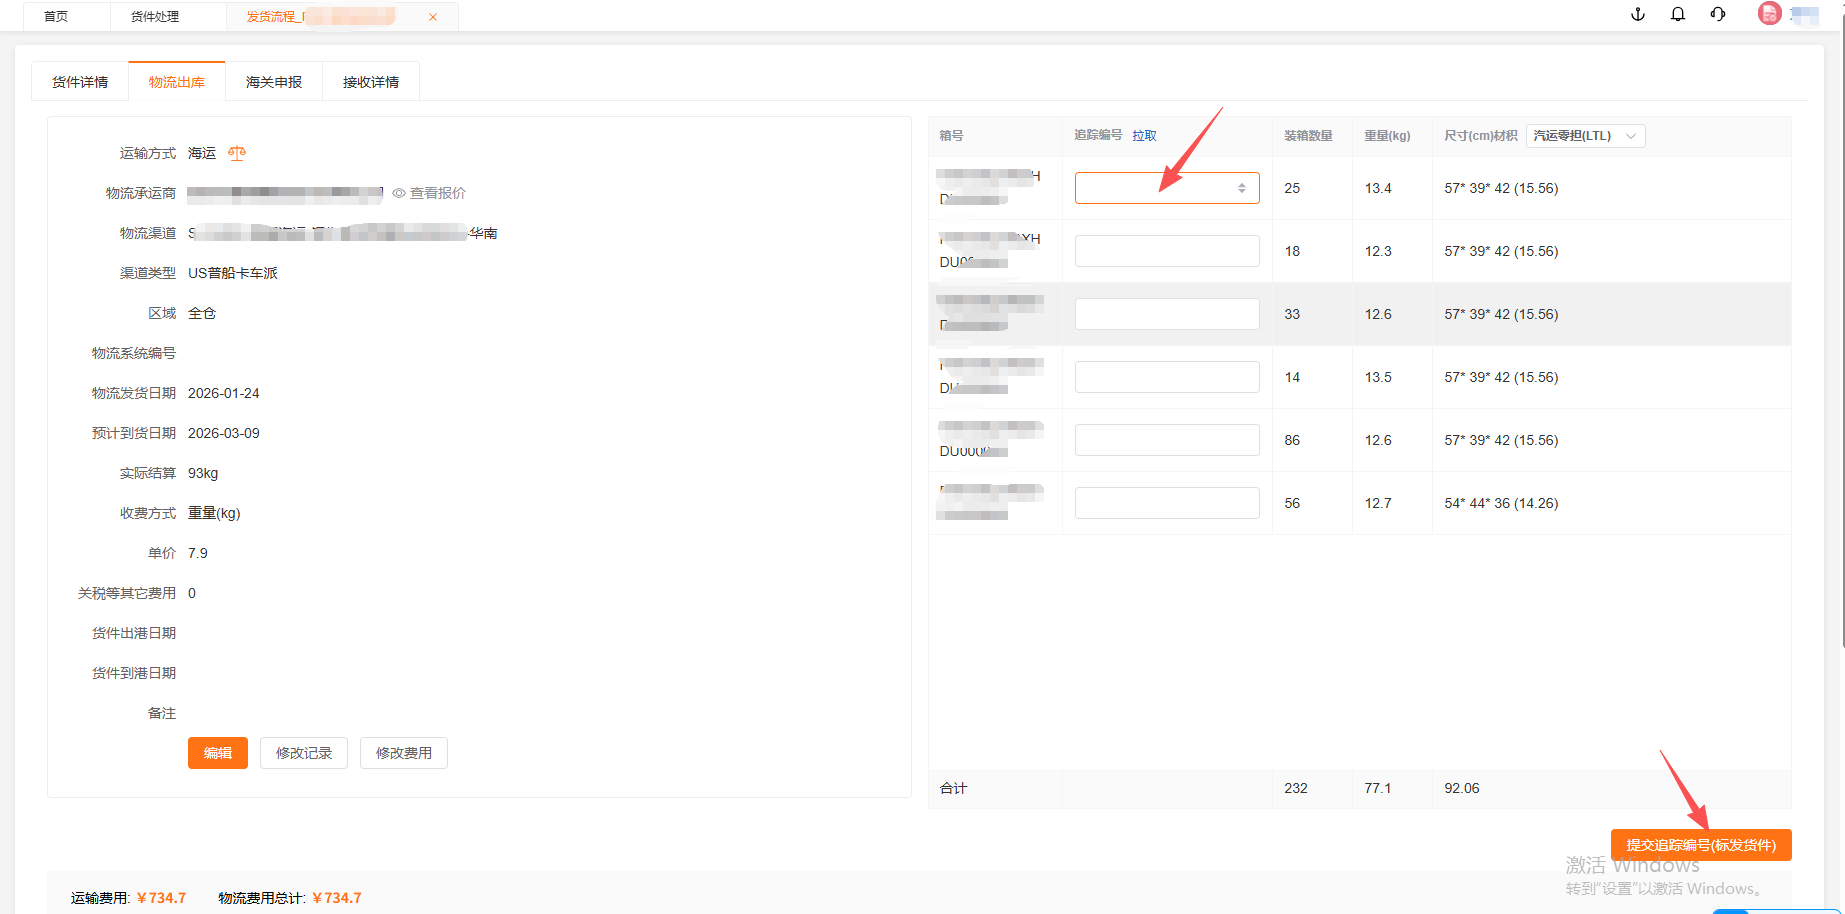Image resolution: width=1845 pixels, height=914 pixels.
Task: Click the tracking number field for the 18-quantity row
Action: pos(1166,251)
